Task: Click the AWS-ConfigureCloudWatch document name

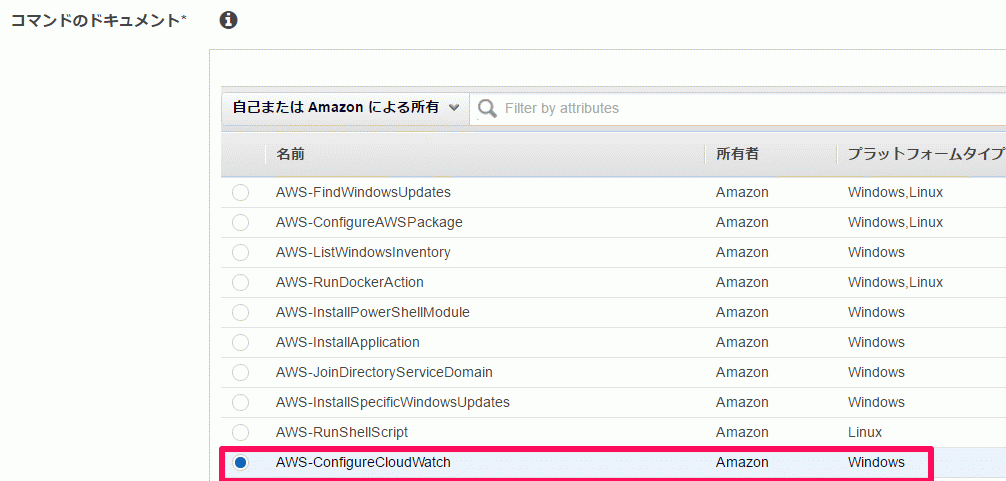Action: 363,462
